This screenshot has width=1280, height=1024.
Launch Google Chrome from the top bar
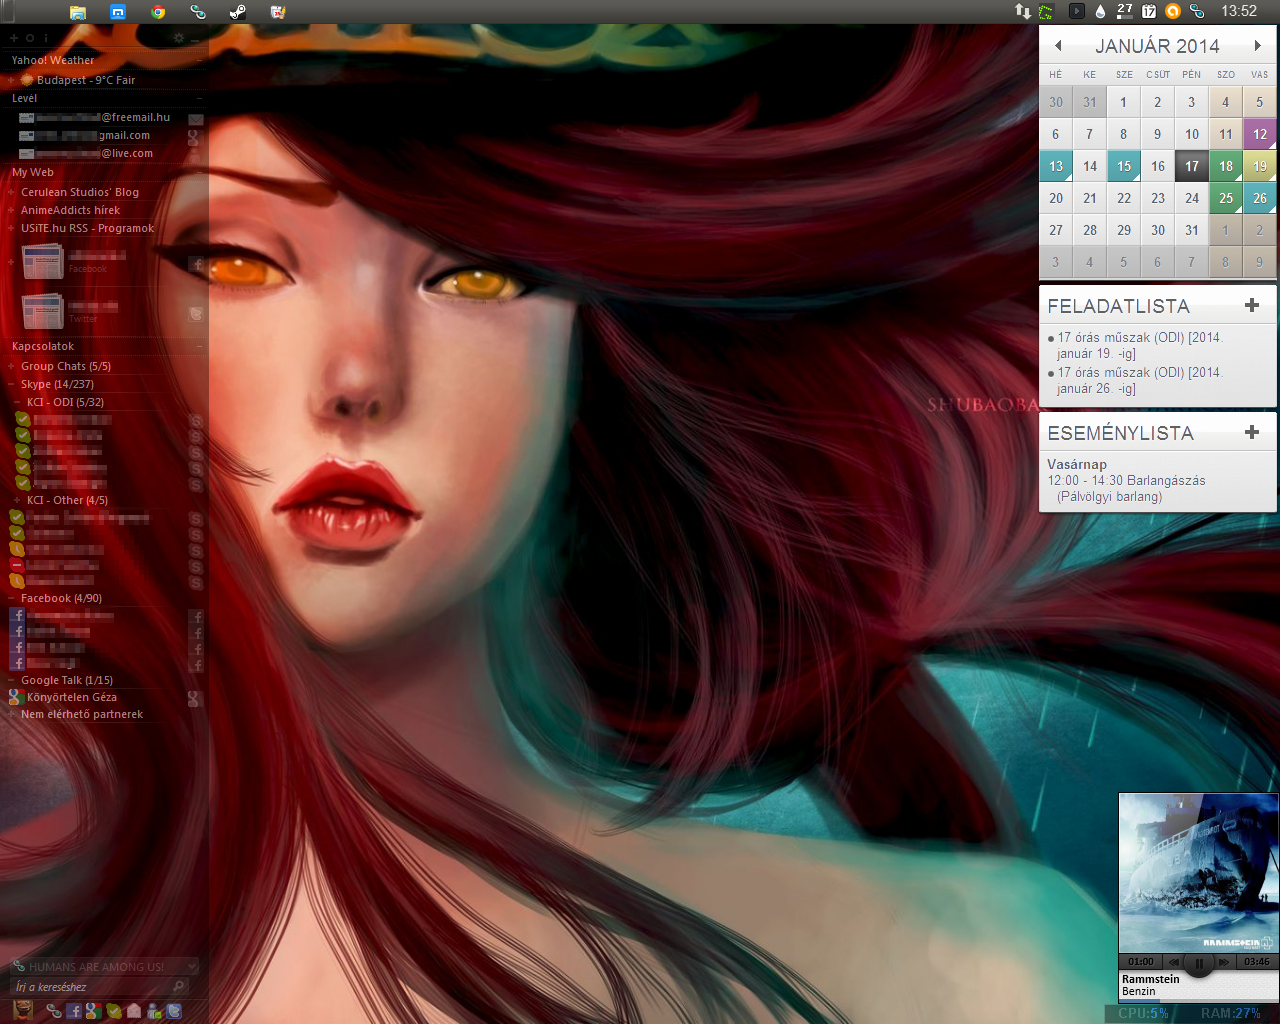(x=158, y=12)
